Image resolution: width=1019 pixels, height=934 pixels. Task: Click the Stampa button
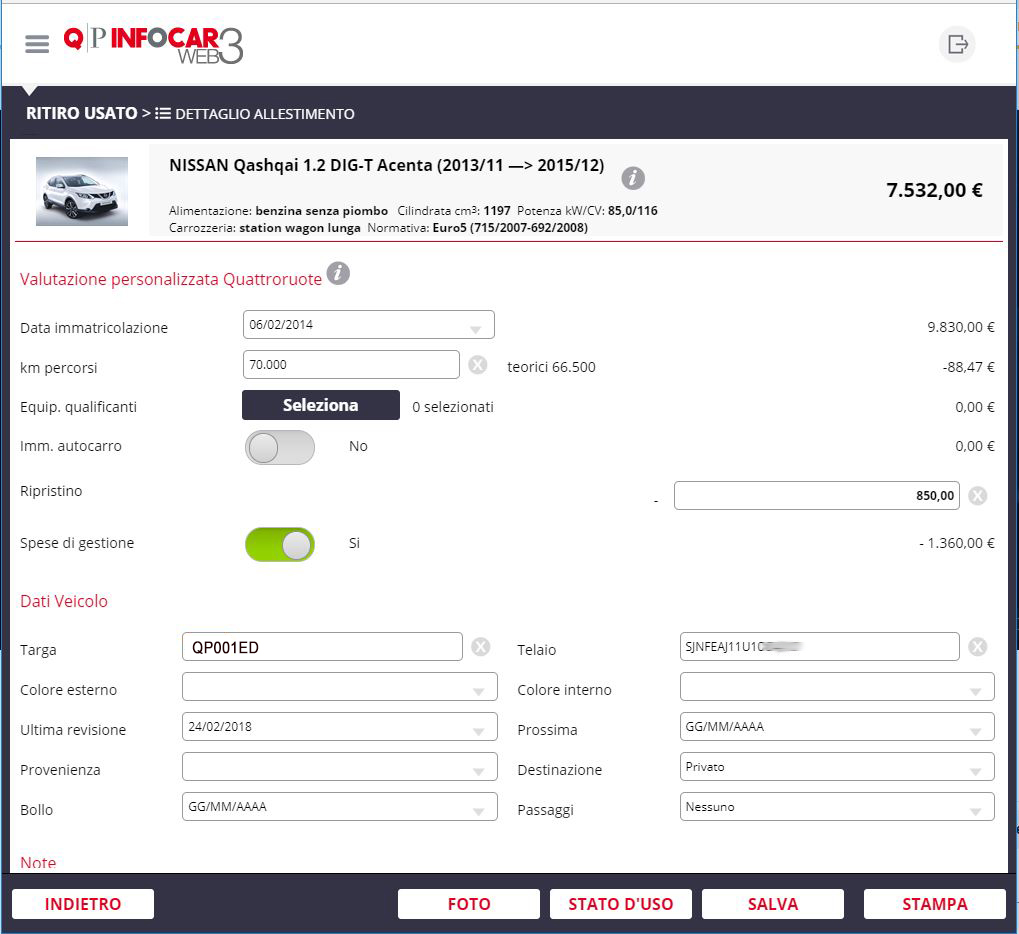935,904
